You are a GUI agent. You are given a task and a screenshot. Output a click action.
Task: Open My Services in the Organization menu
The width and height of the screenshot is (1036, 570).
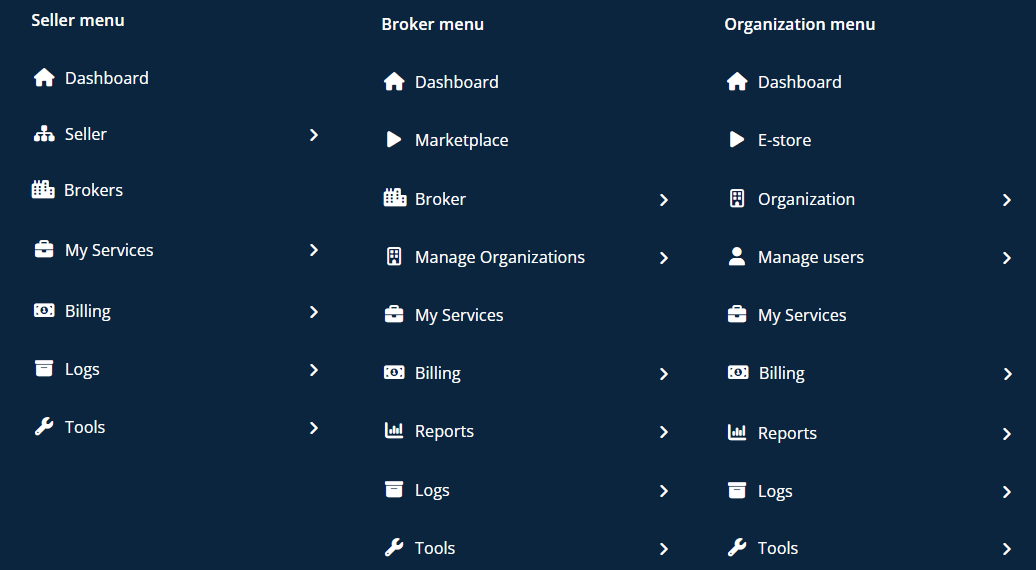coord(801,315)
